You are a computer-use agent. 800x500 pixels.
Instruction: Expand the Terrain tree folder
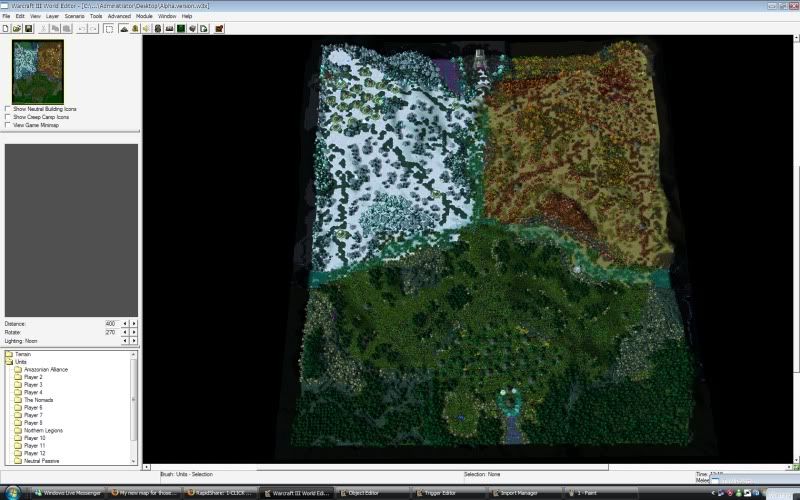pos(9,354)
